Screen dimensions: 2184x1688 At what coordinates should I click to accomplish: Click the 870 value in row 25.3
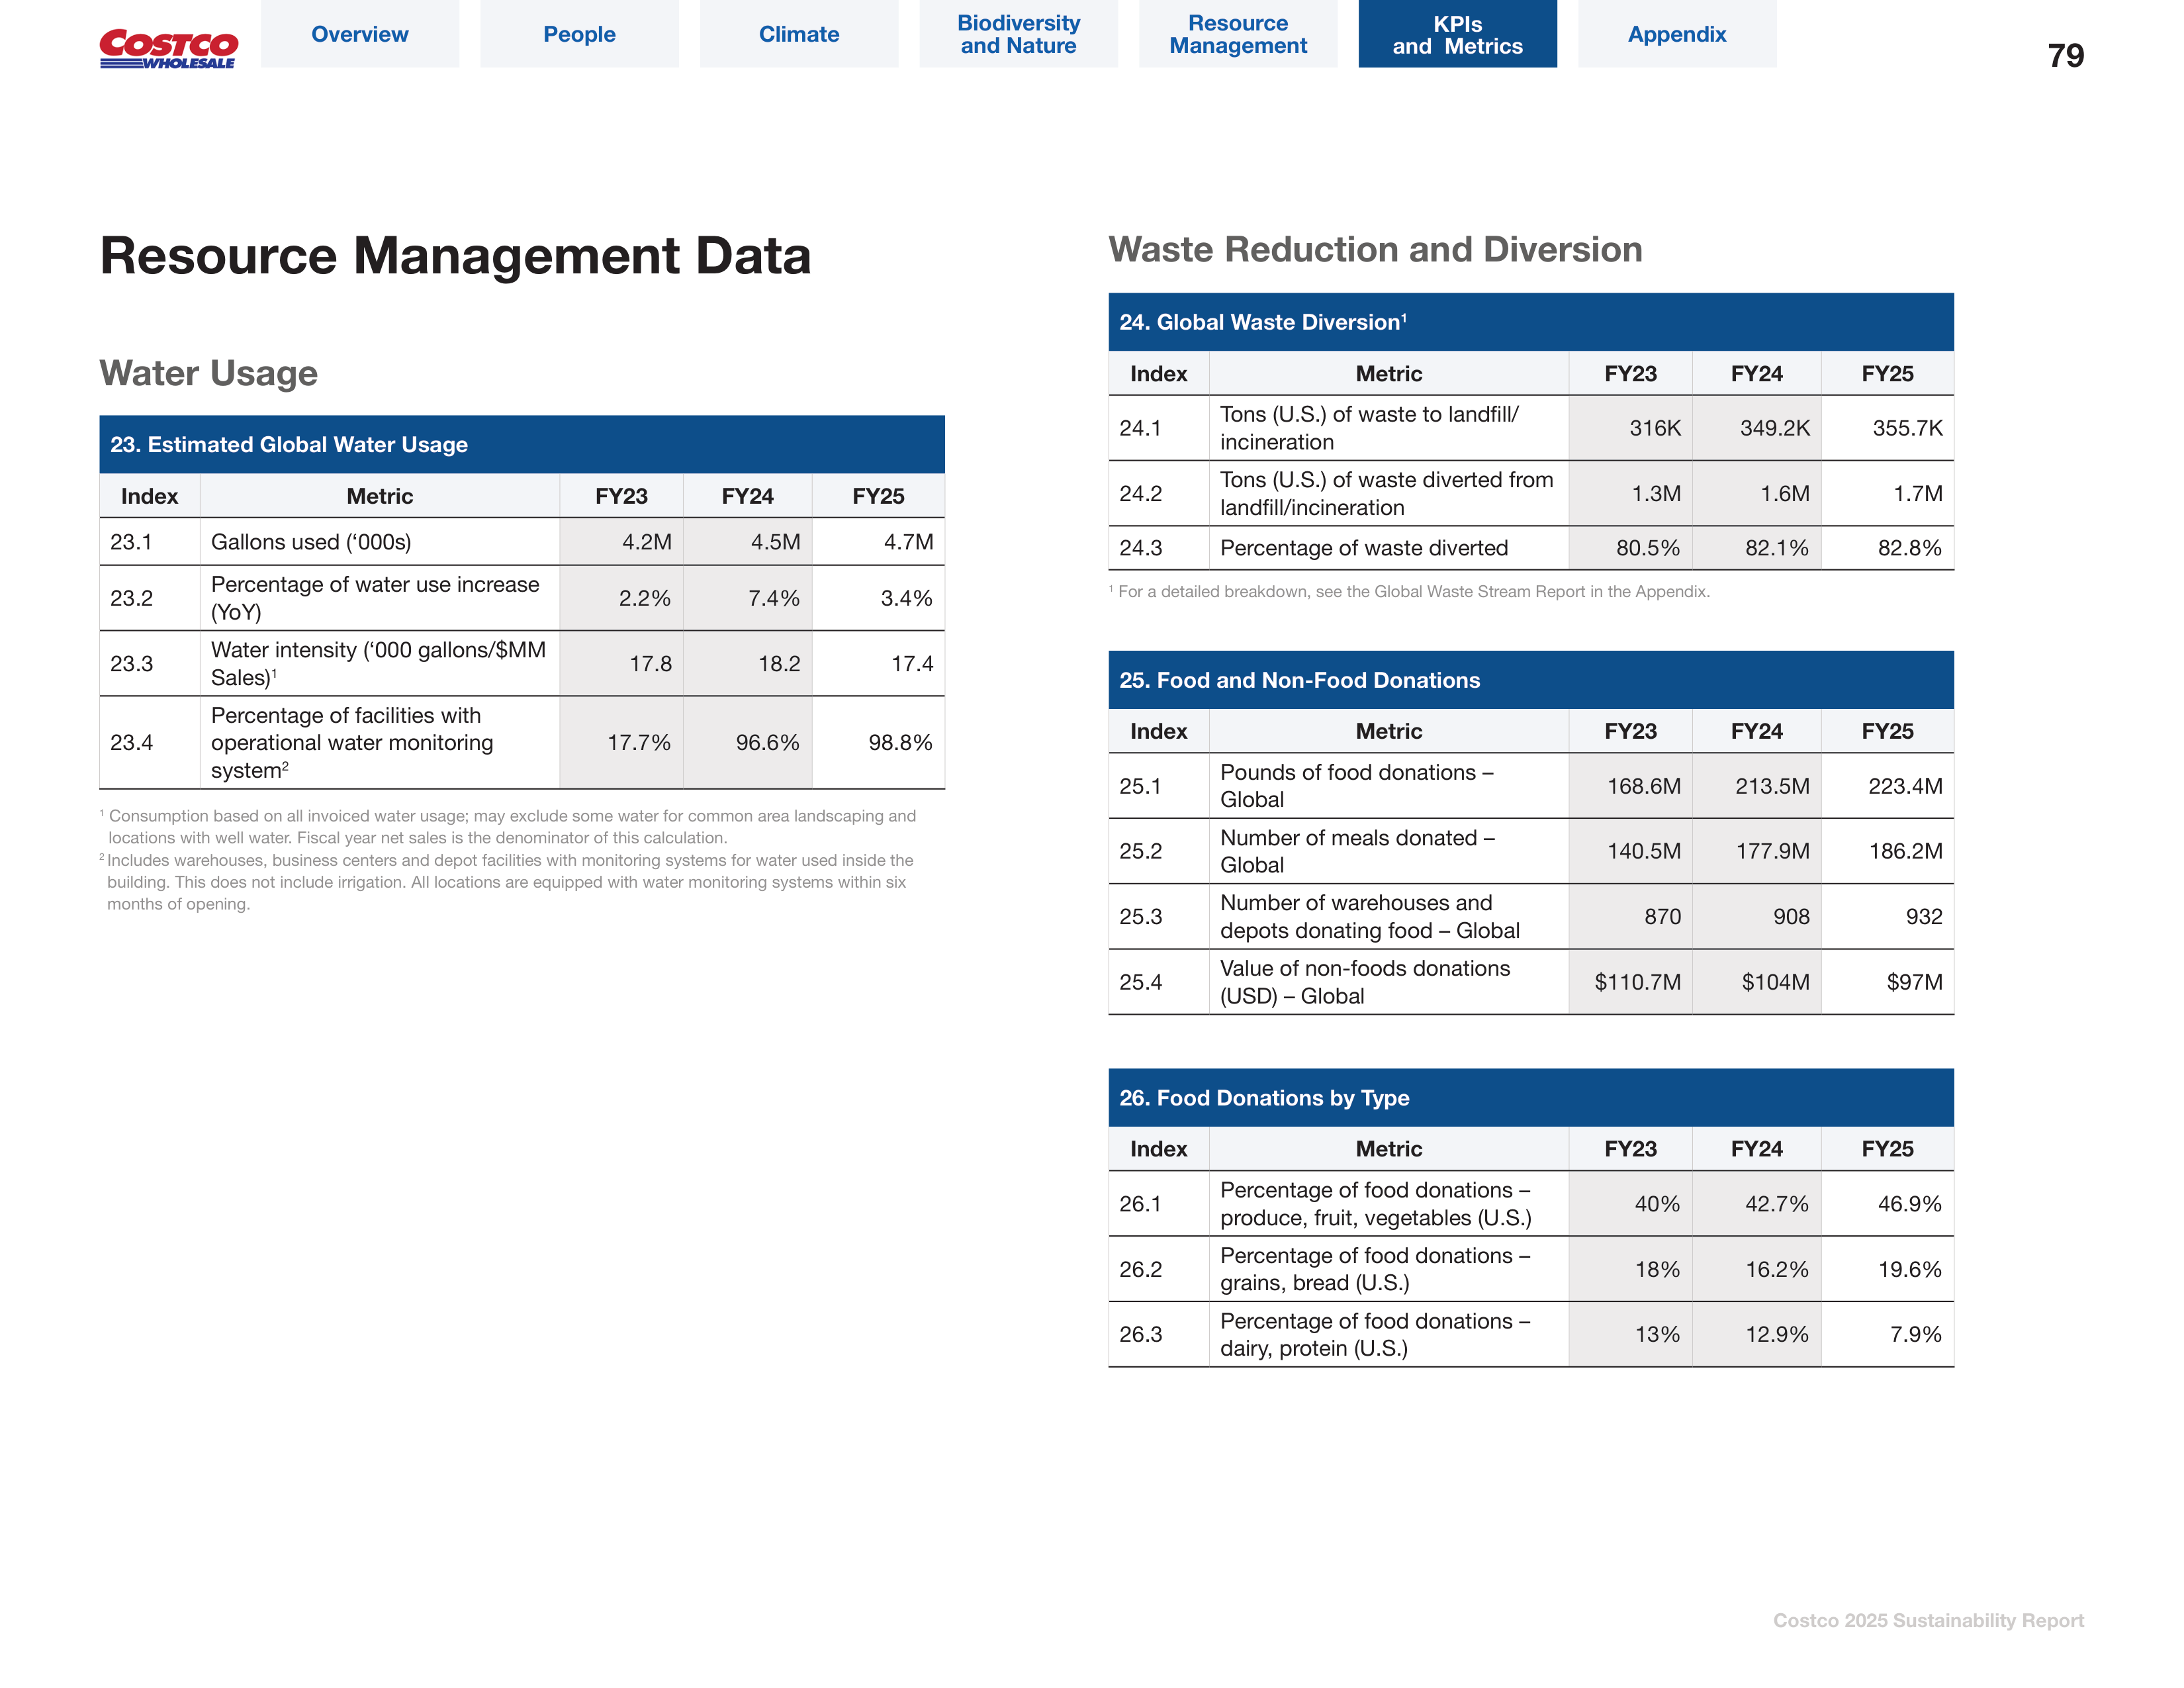pos(1662,917)
